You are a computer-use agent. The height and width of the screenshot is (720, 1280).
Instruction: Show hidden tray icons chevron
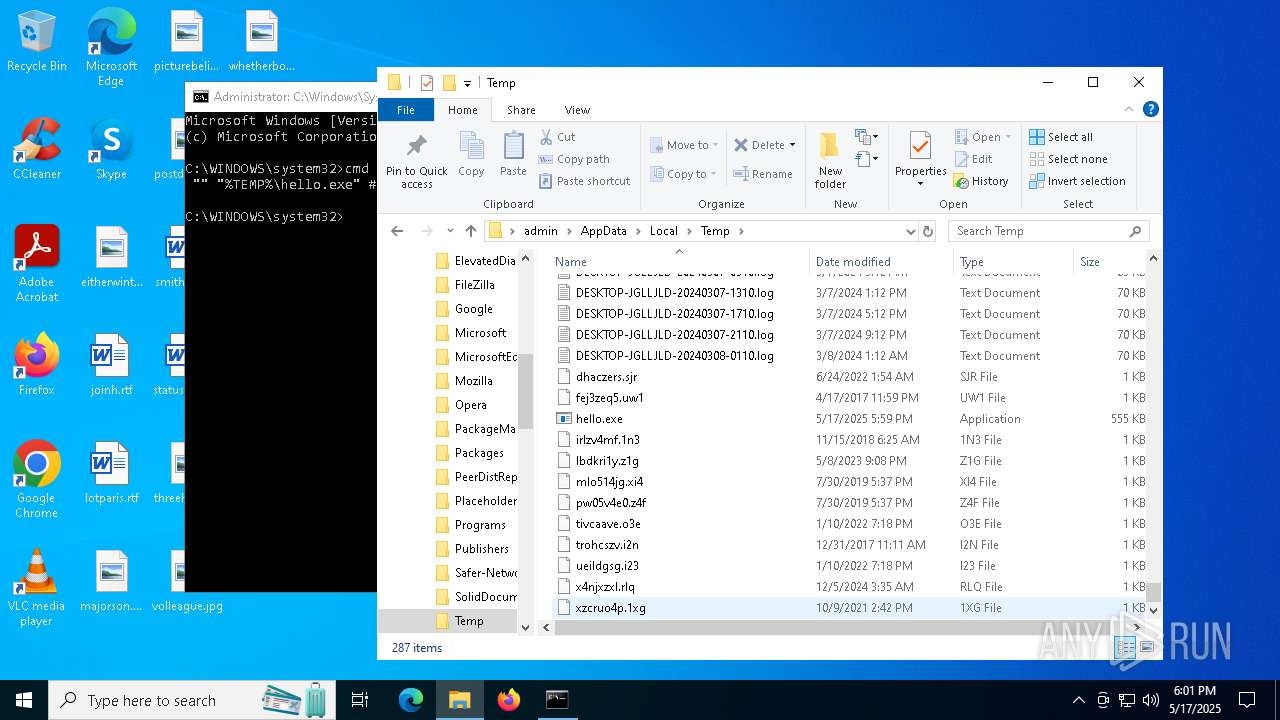(1078, 700)
